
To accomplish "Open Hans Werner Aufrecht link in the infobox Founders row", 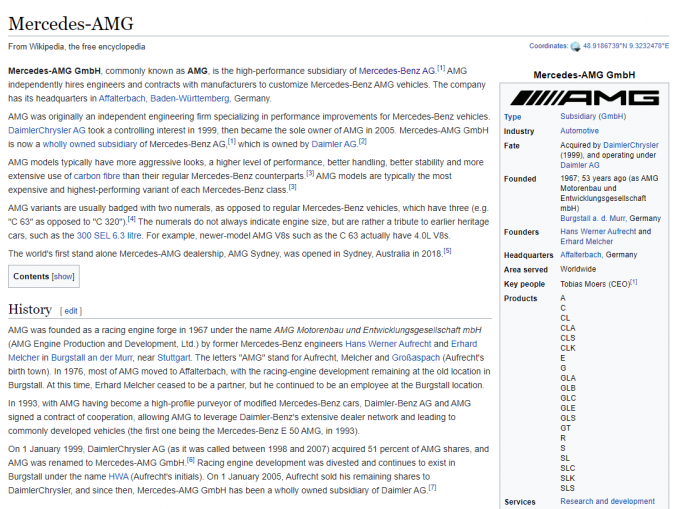I will point(598,232).
